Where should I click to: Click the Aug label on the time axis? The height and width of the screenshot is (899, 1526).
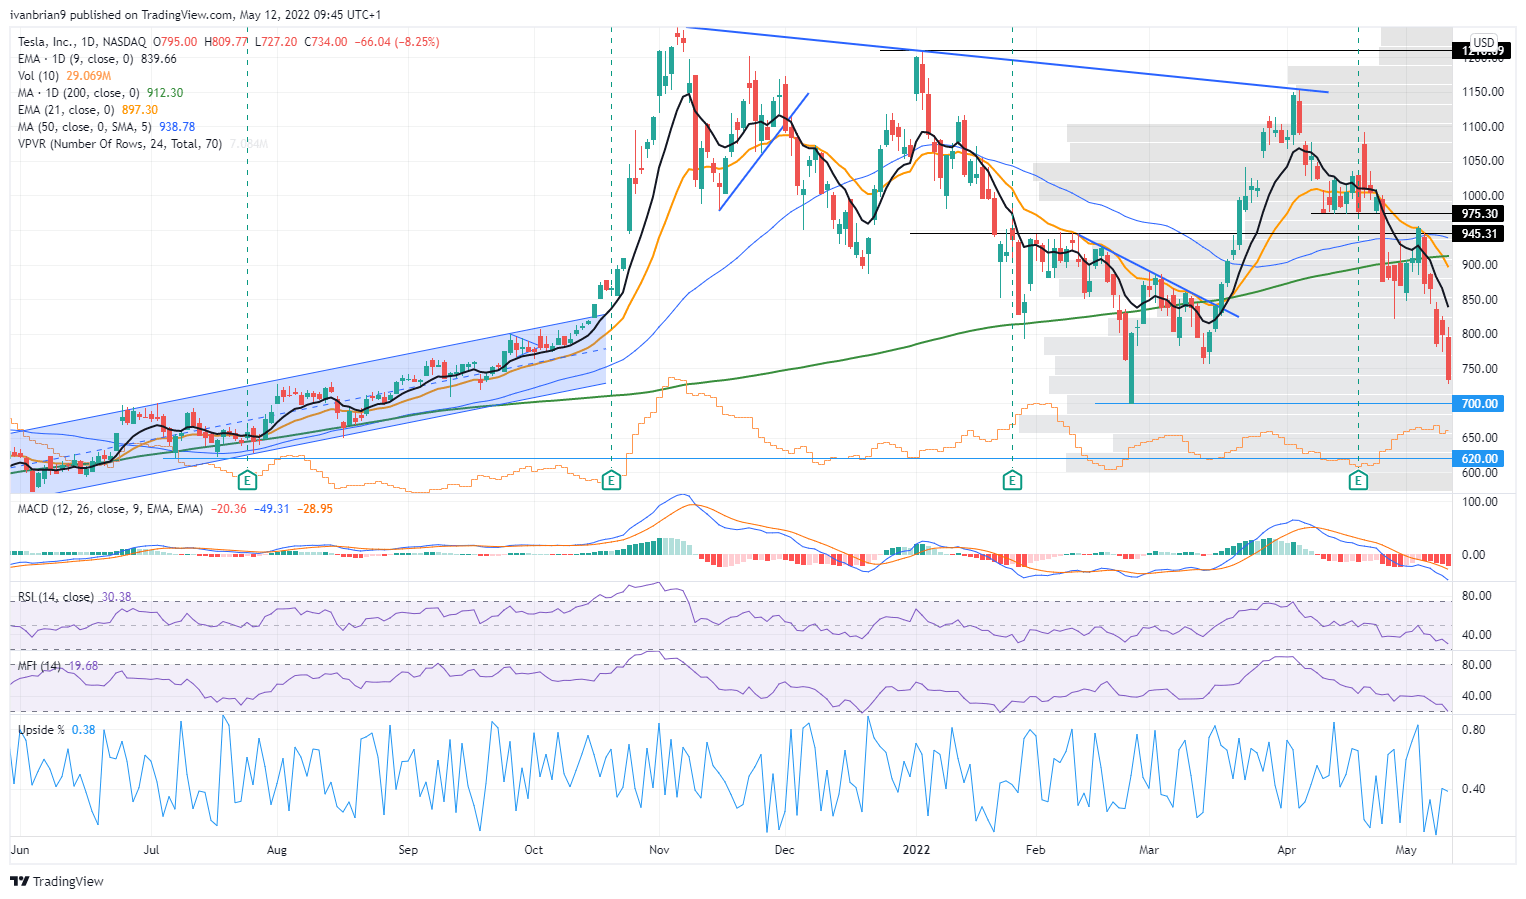pyautogui.click(x=277, y=850)
